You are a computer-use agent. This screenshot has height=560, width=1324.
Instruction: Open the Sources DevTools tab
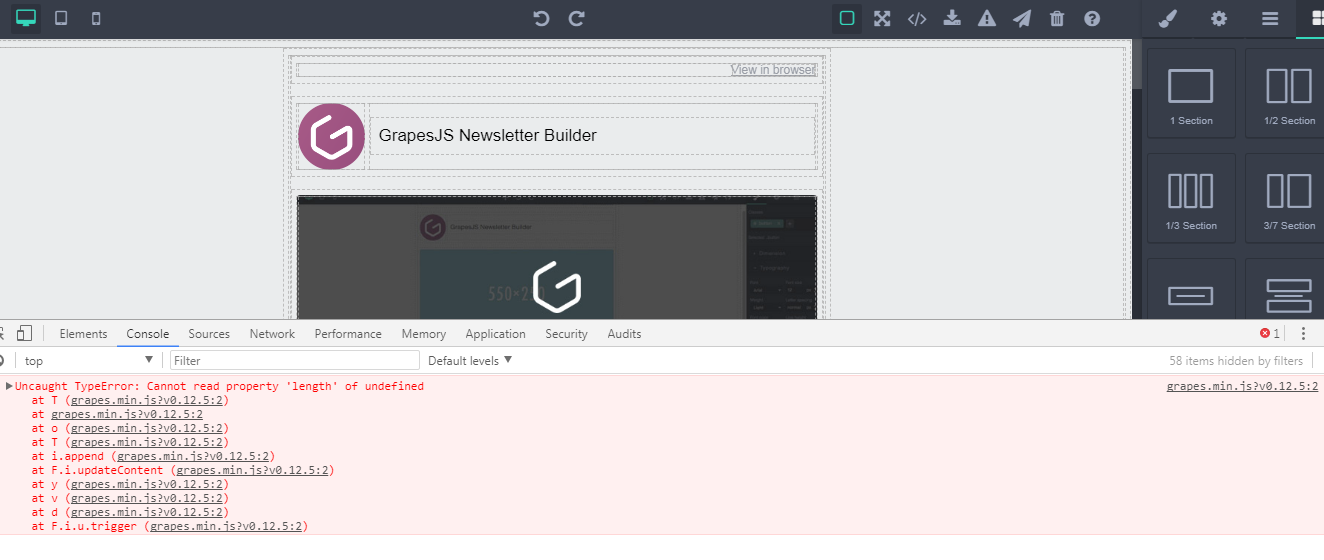pos(209,334)
